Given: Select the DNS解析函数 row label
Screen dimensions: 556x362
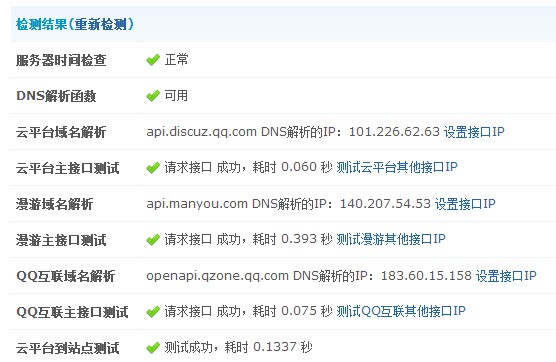Looking at the screenshot, I should click(56, 96).
